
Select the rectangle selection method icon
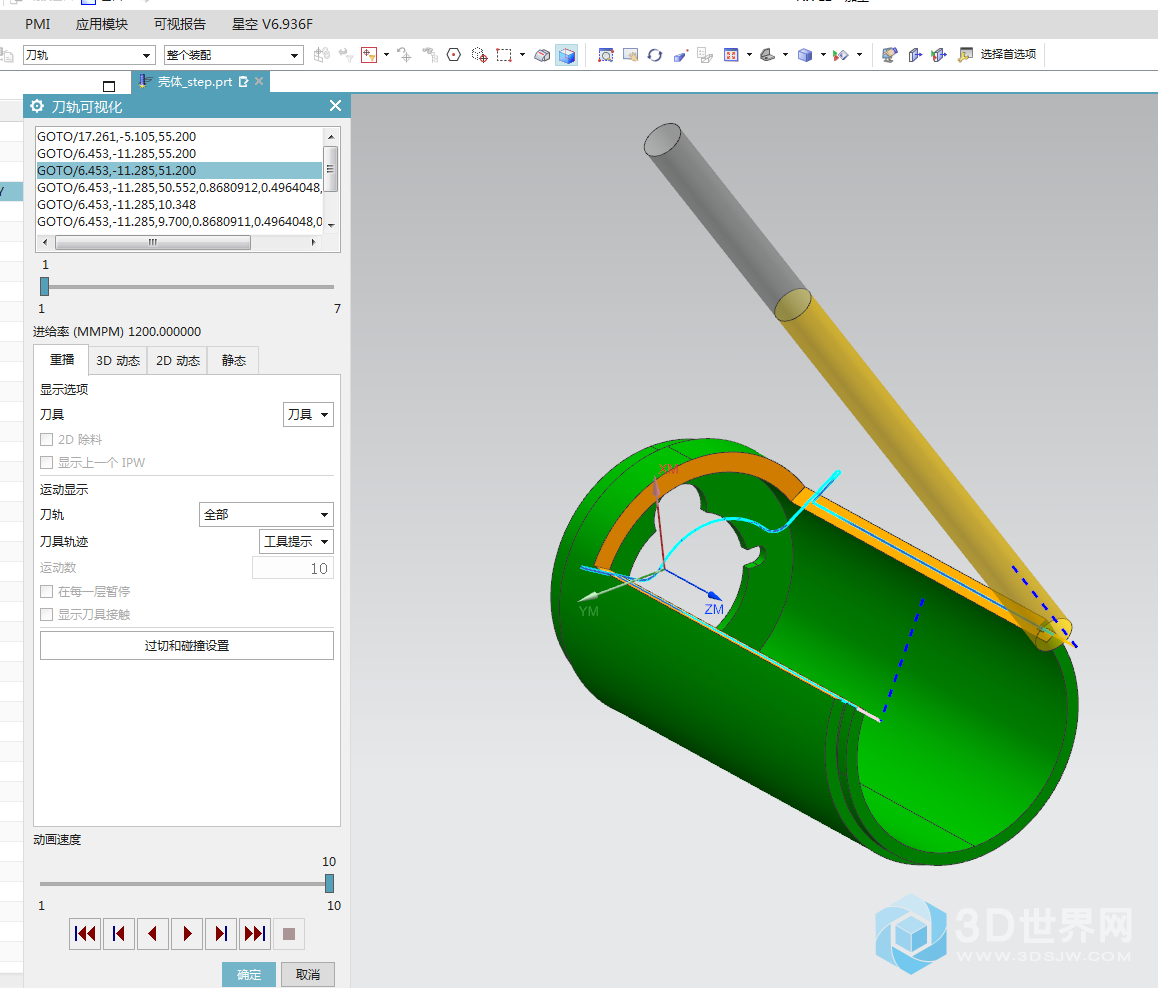[x=504, y=55]
